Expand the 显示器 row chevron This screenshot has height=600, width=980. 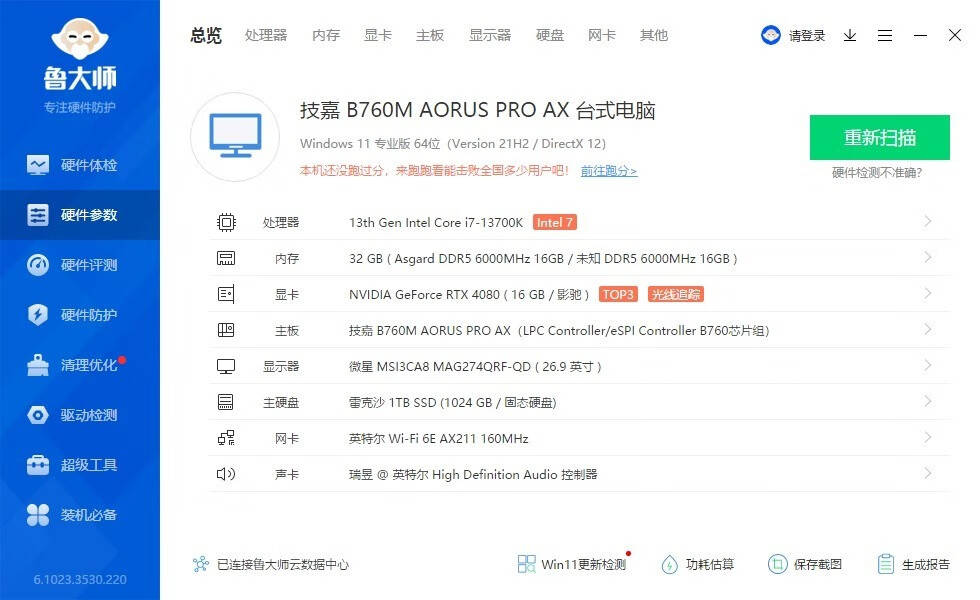pos(928,365)
